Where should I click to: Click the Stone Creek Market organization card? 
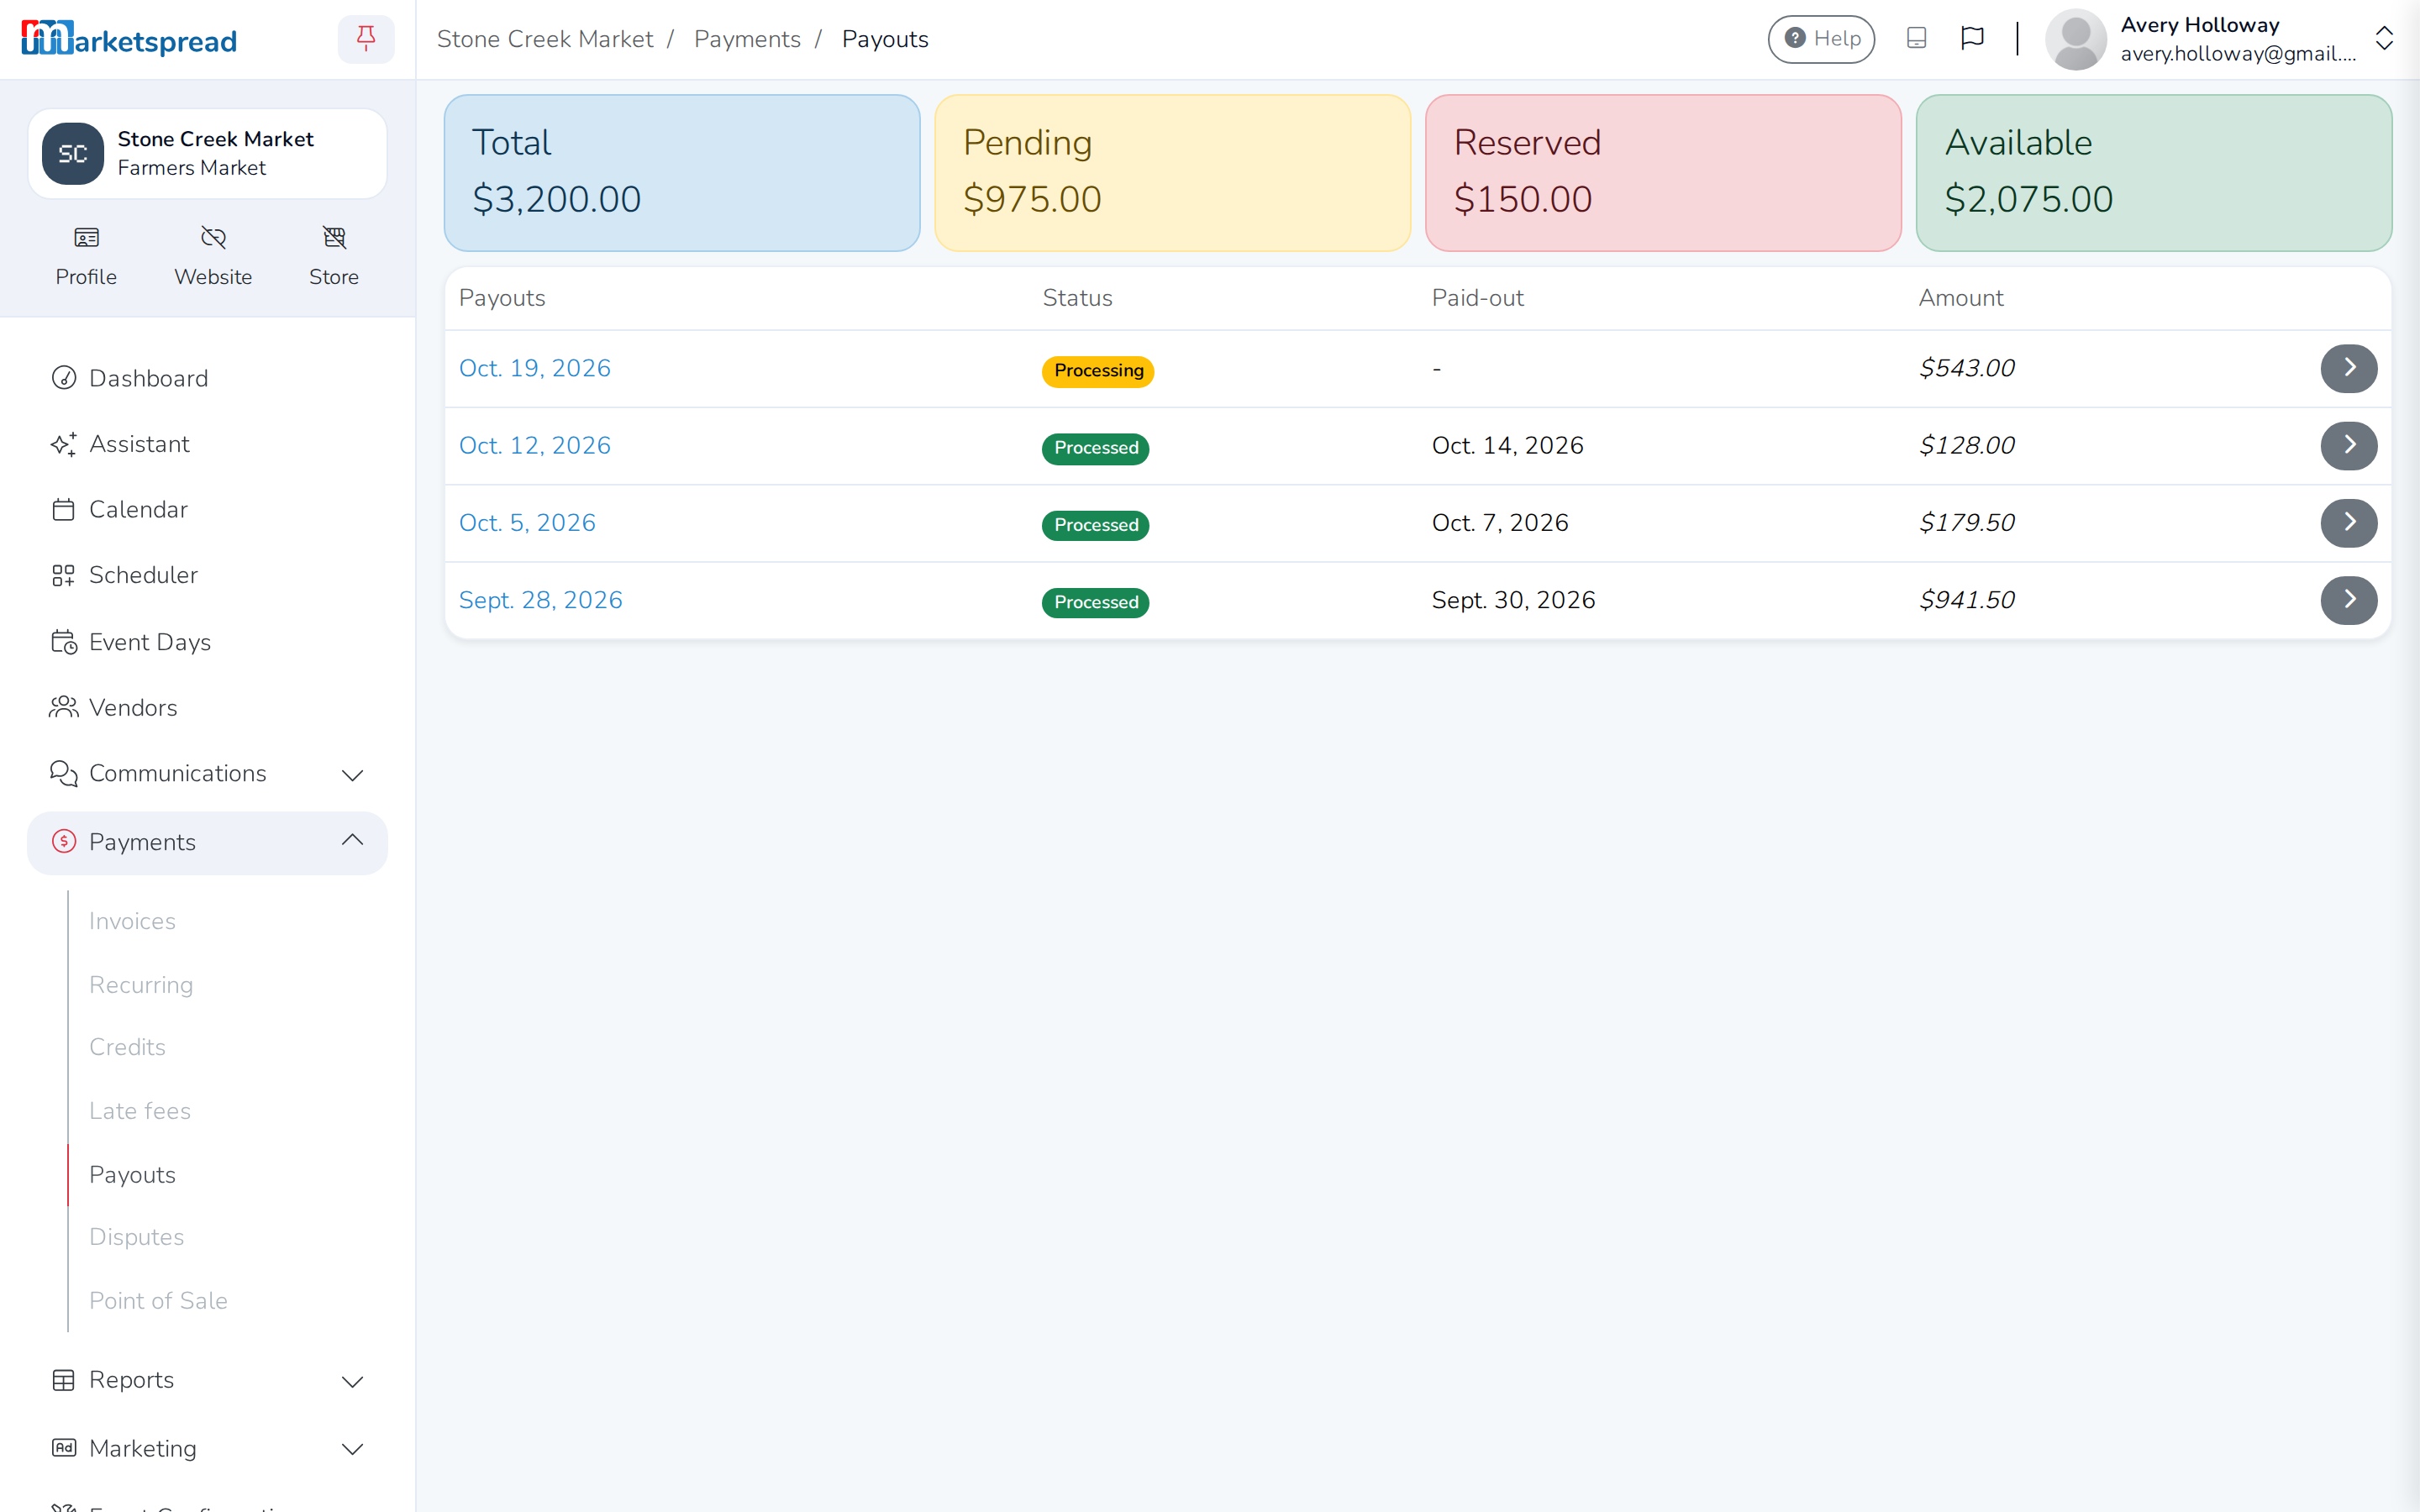pyautogui.click(x=207, y=153)
